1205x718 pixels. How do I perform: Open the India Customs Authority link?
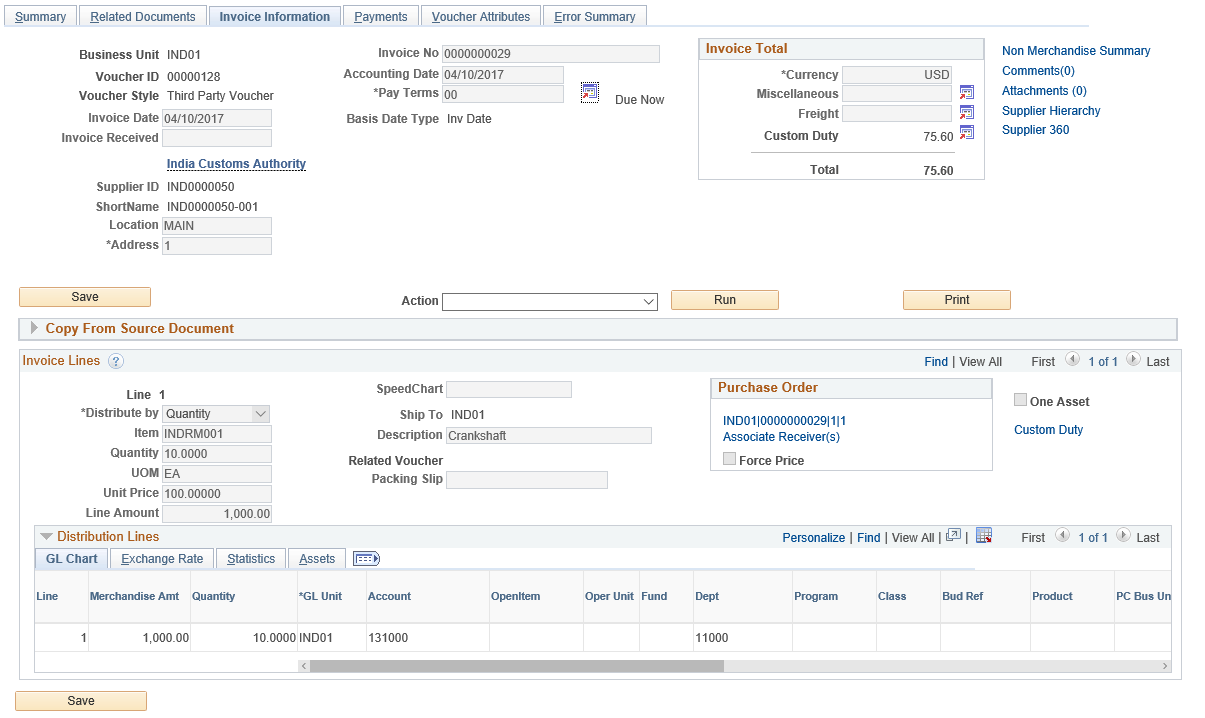[235, 163]
